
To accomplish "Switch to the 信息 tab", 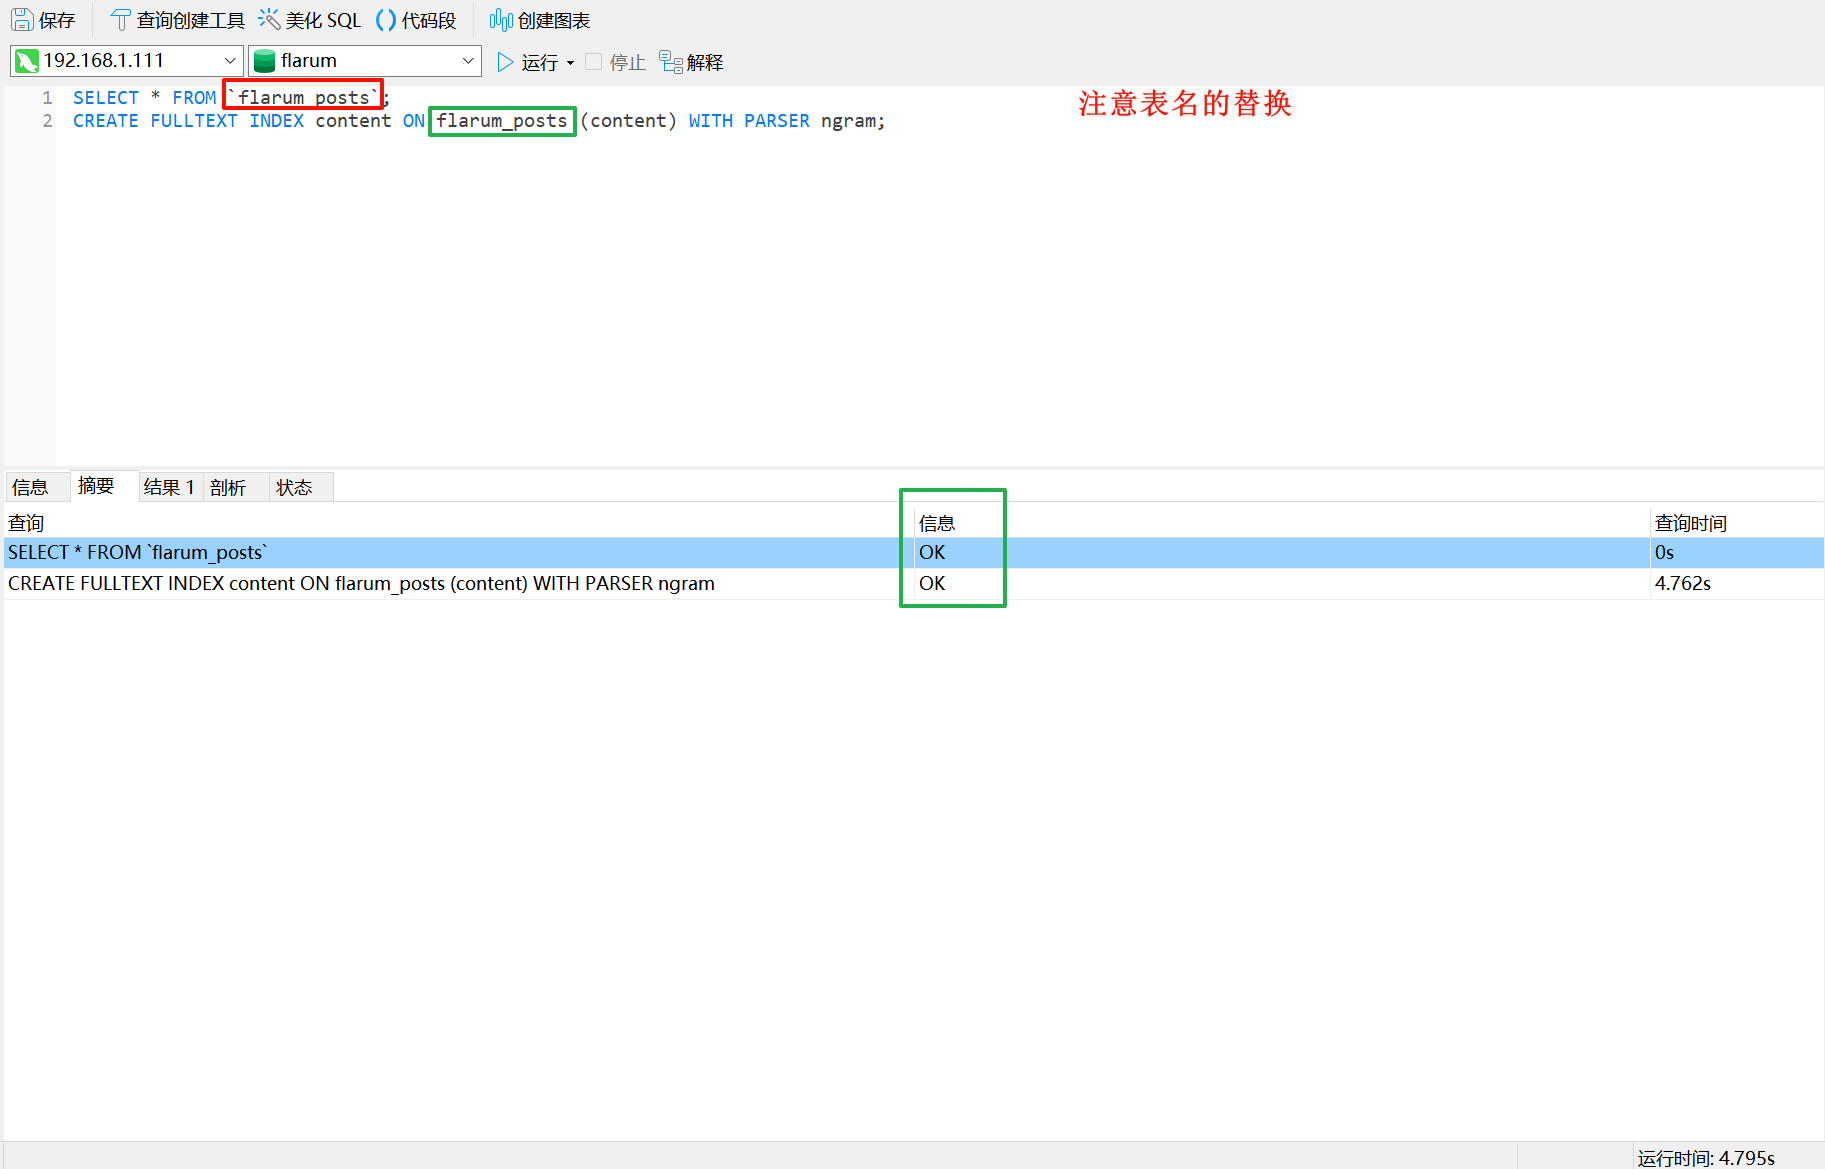I will [30, 487].
